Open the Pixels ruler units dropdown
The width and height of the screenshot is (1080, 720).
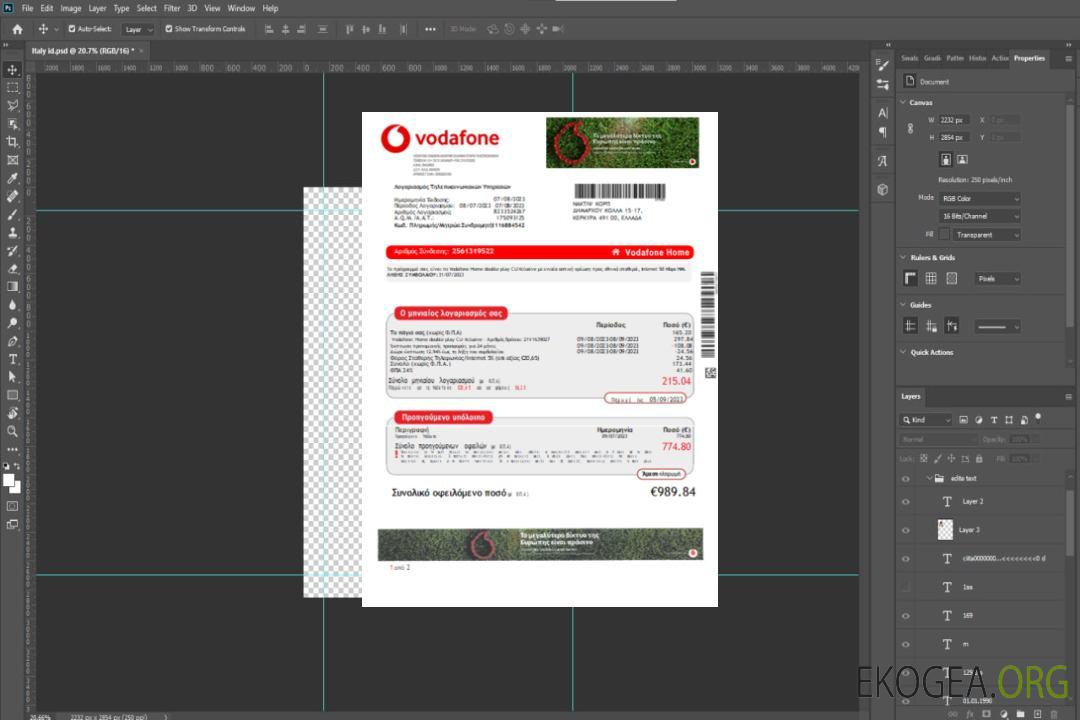998,278
